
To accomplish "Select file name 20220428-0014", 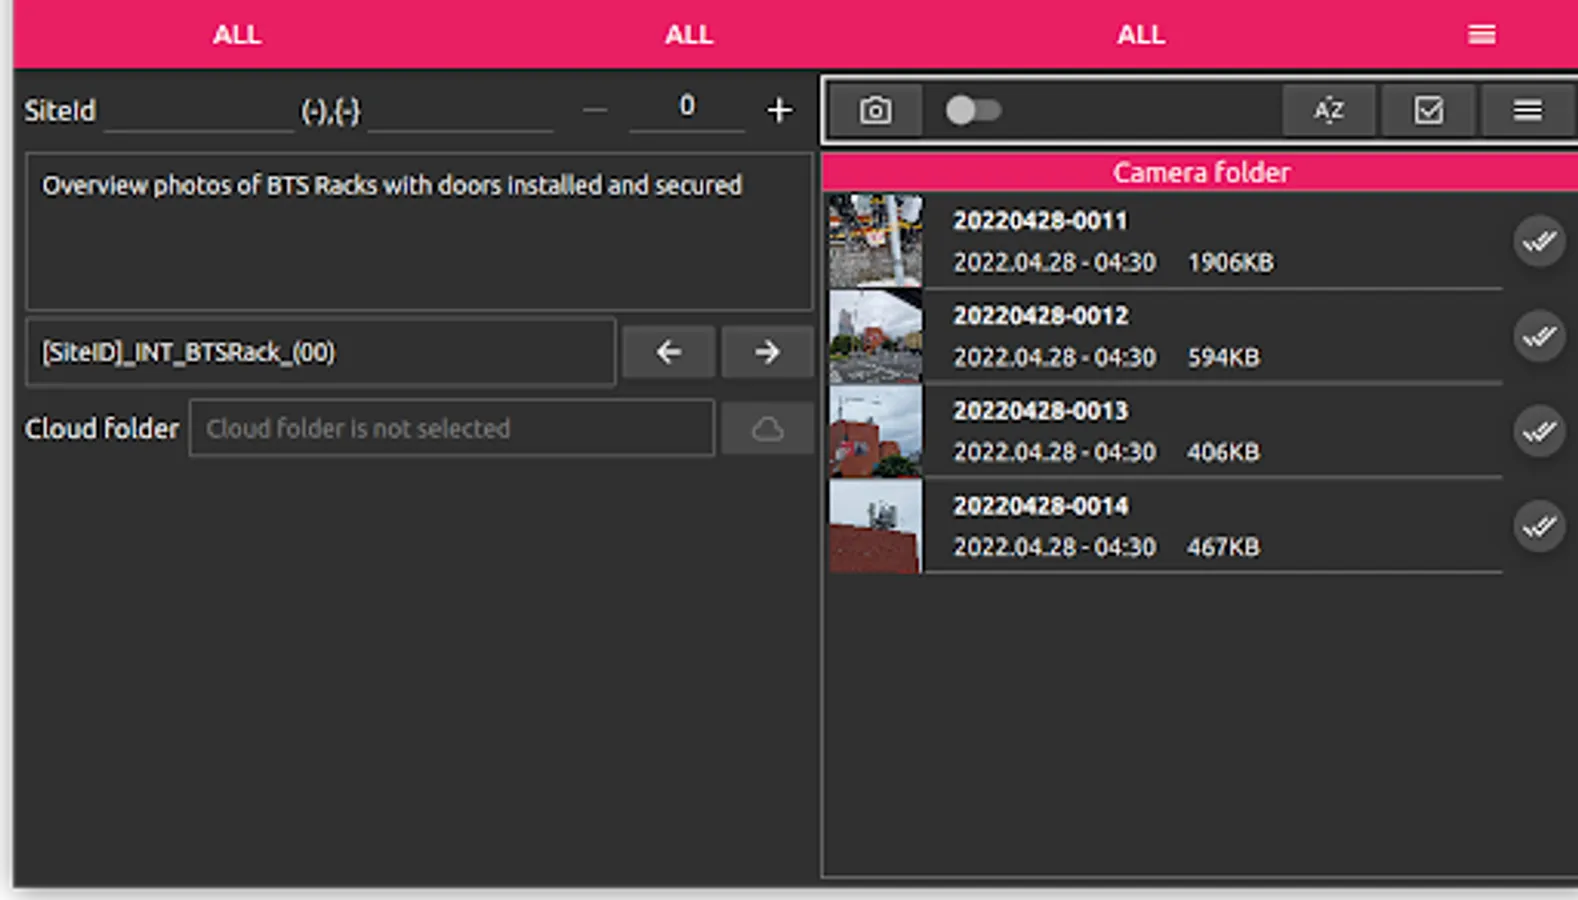I will [x=1040, y=505].
